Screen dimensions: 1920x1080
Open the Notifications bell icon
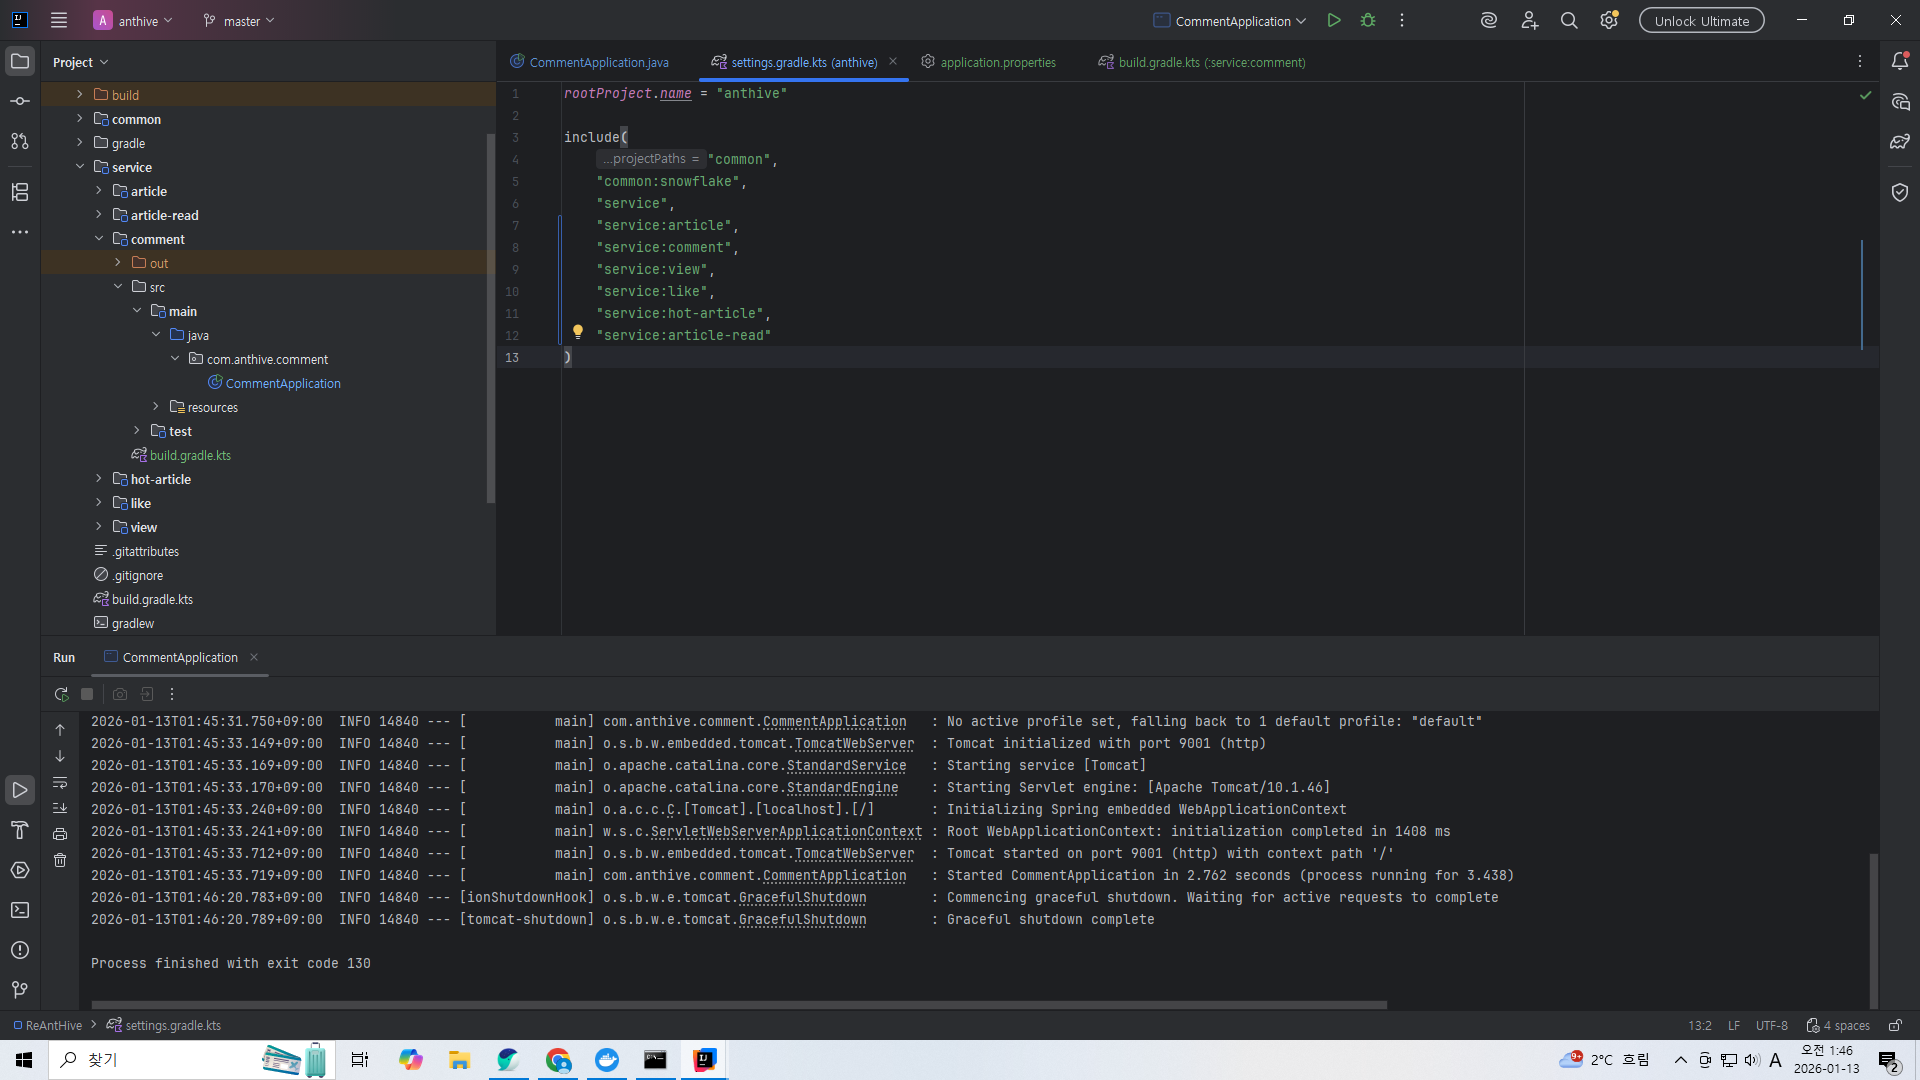pos(1900,61)
